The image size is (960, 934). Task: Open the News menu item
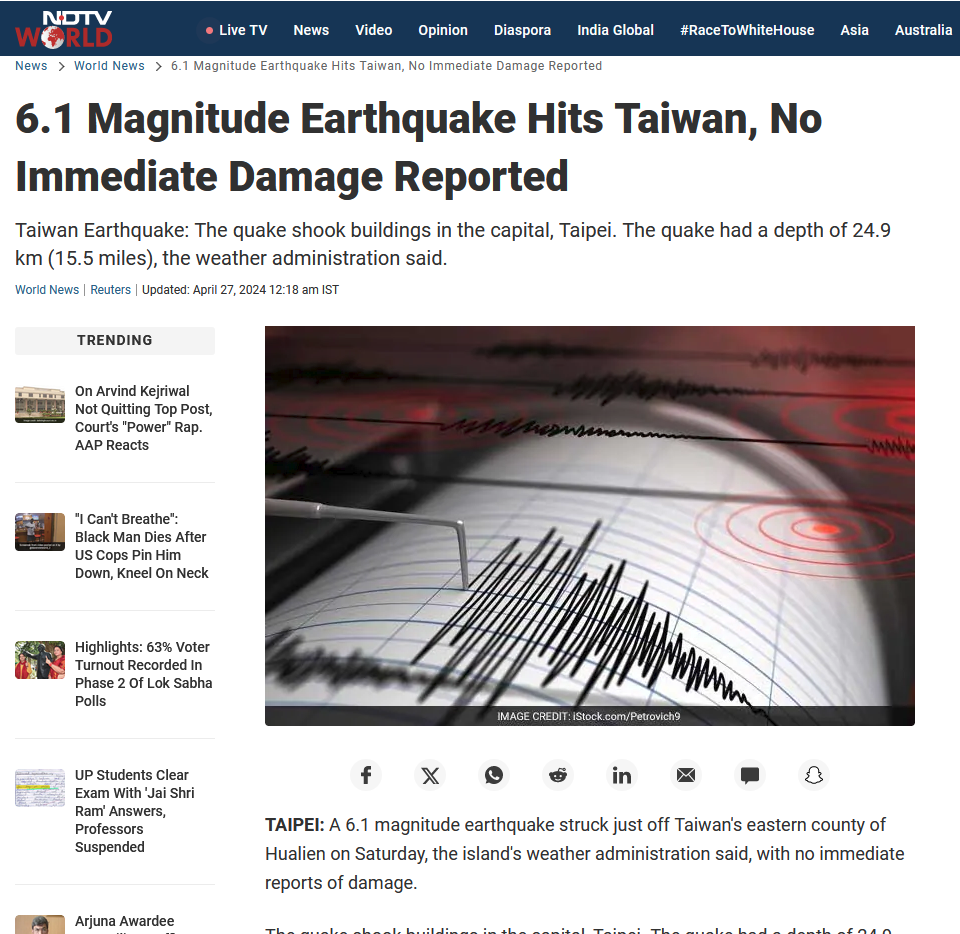[x=311, y=30]
